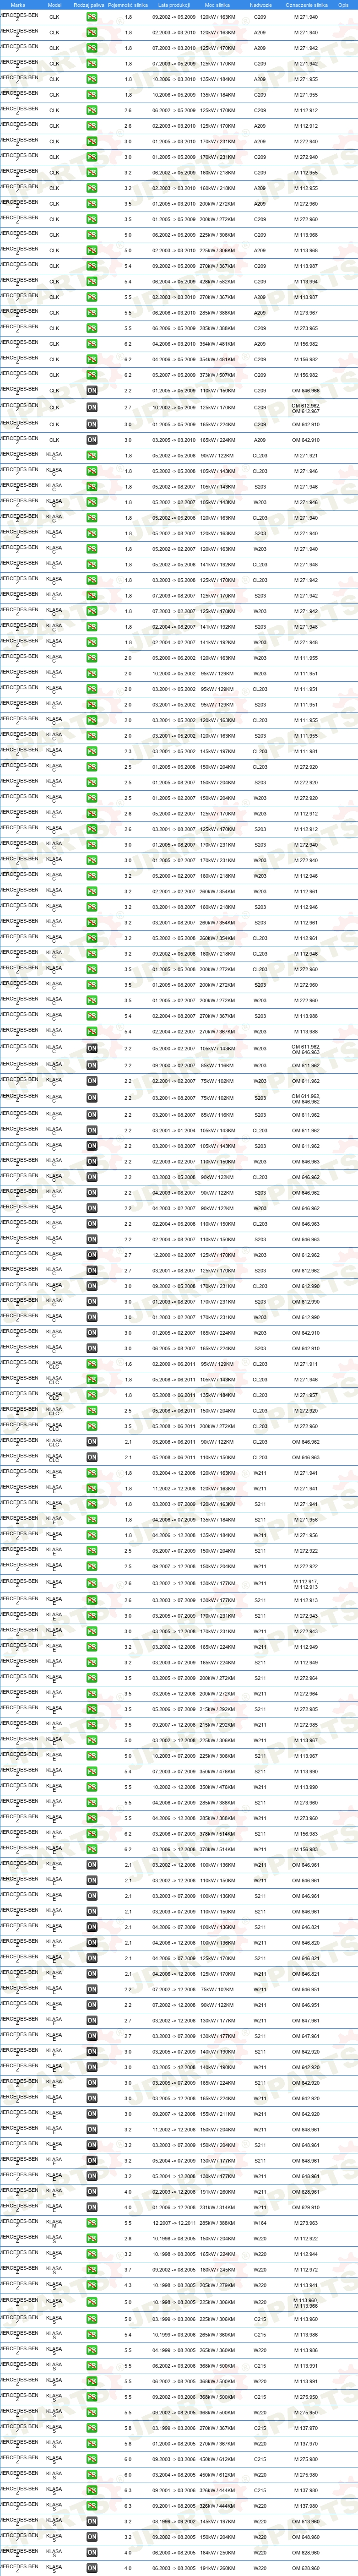This screenshot has width=358, height=2576.
Task: Click the ON diesel icon beside OM 612.962, OM 612.967
Action: [x=91, y=407]
